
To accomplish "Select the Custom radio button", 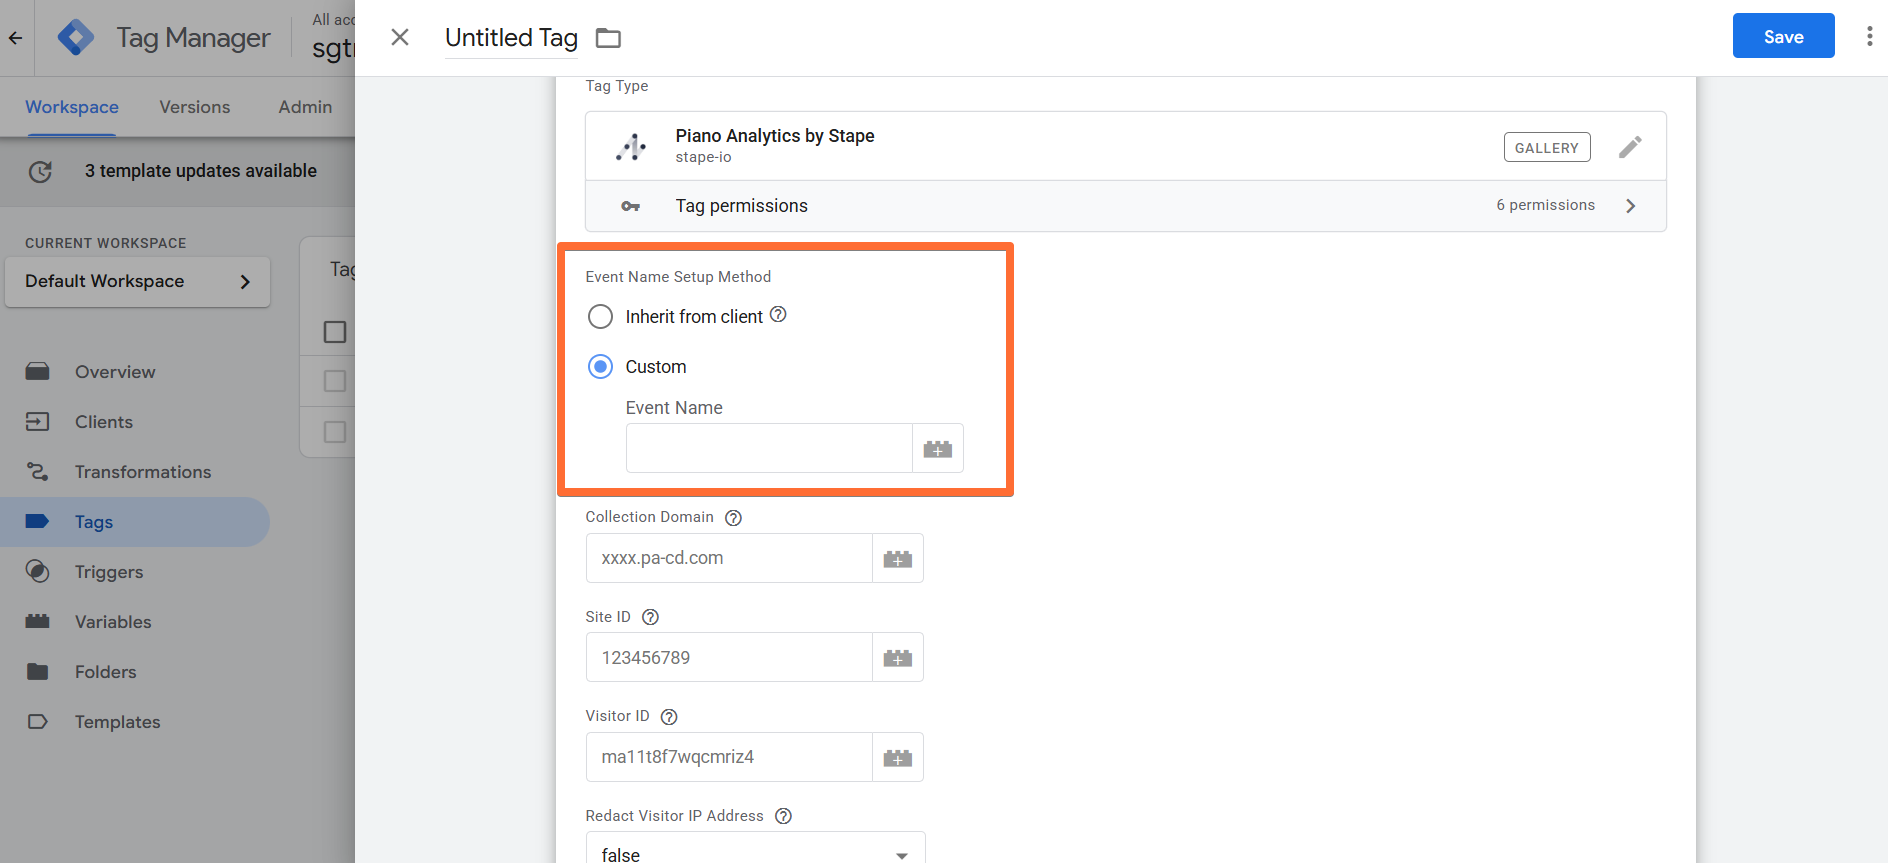I will 600,366.
